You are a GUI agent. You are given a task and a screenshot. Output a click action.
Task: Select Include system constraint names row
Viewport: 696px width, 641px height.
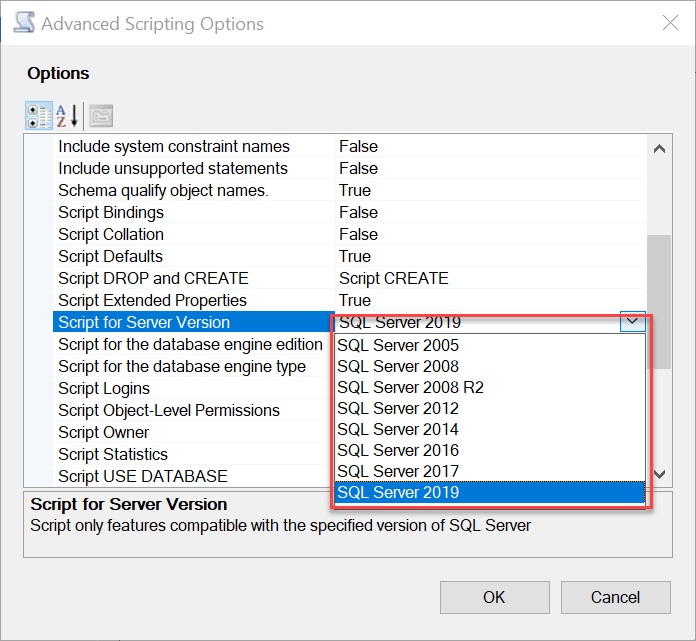(x=194, y=146)
